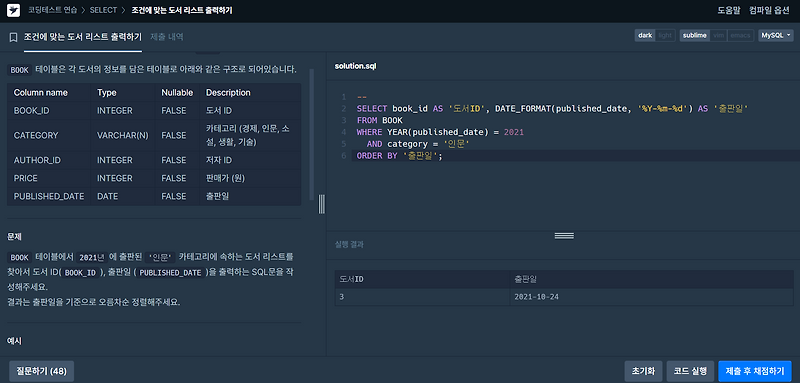Open the SELECT breadcrumb link
The height and width of the screenshot is (383, 800).
(104, 10)
